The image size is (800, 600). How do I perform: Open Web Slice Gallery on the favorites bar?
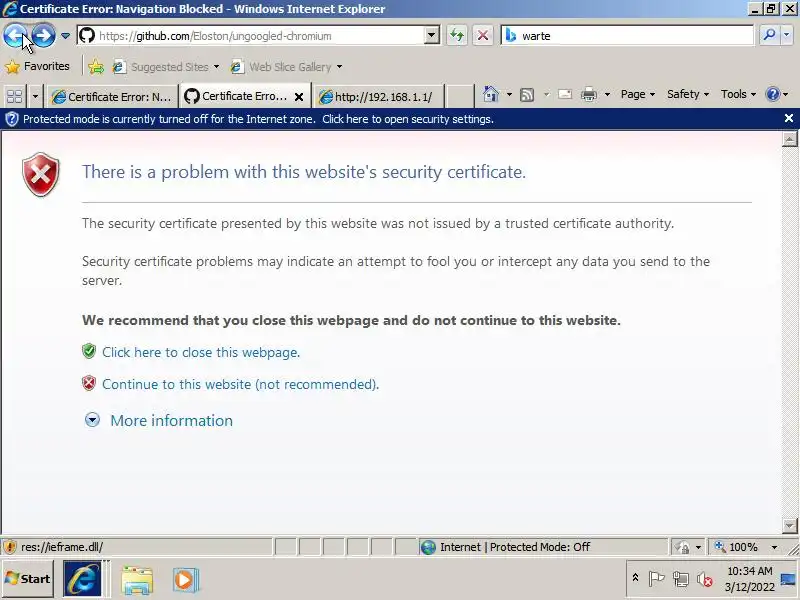pyautogui.click(x=286, y=66)
